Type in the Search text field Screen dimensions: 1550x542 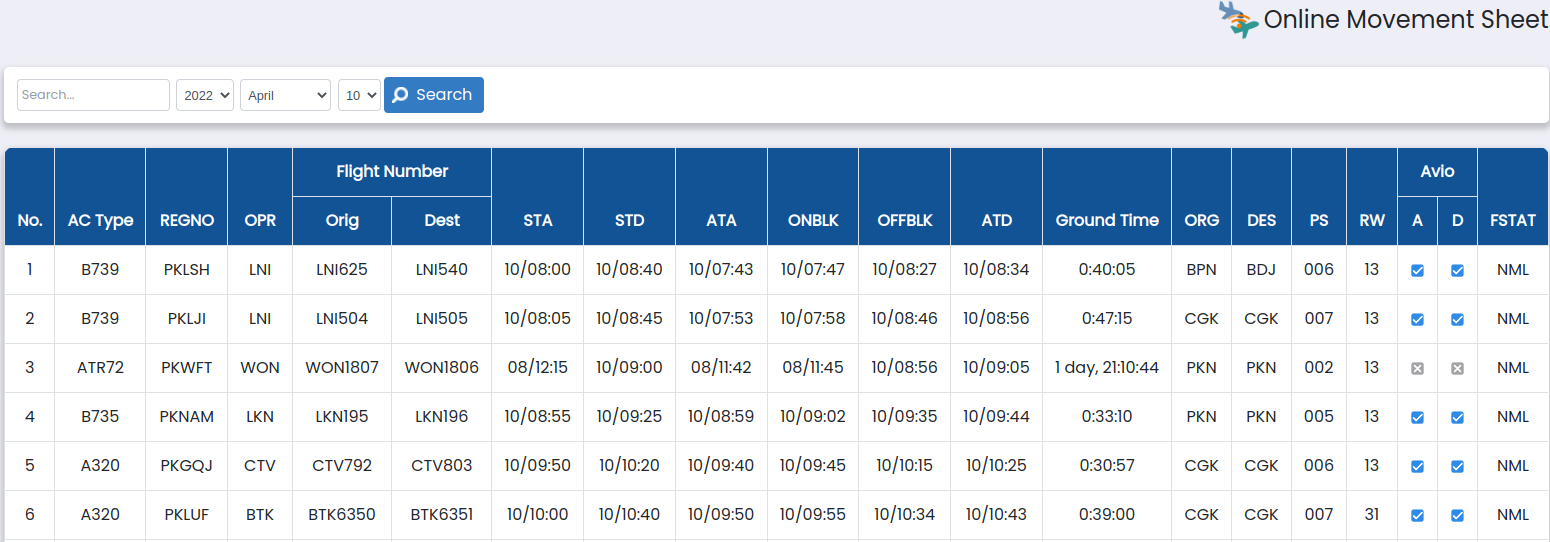coord(93,95)
